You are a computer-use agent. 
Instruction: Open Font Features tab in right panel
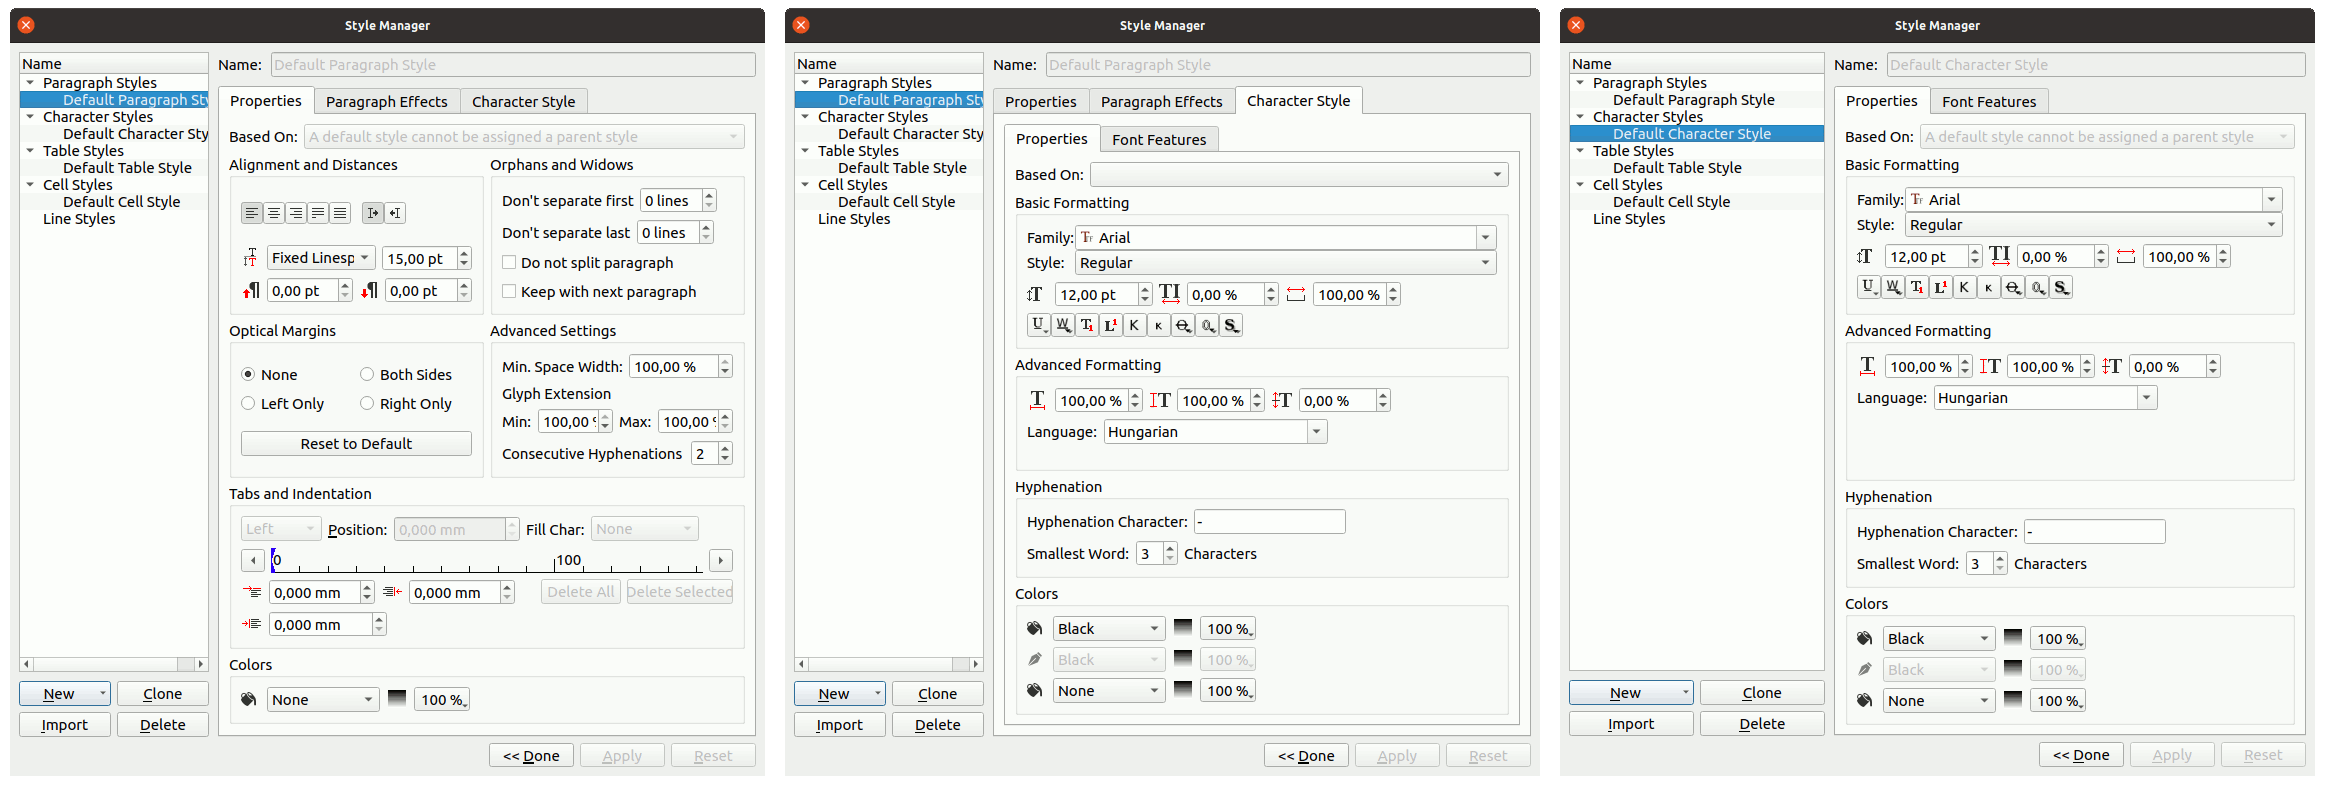coord(1988,102)
